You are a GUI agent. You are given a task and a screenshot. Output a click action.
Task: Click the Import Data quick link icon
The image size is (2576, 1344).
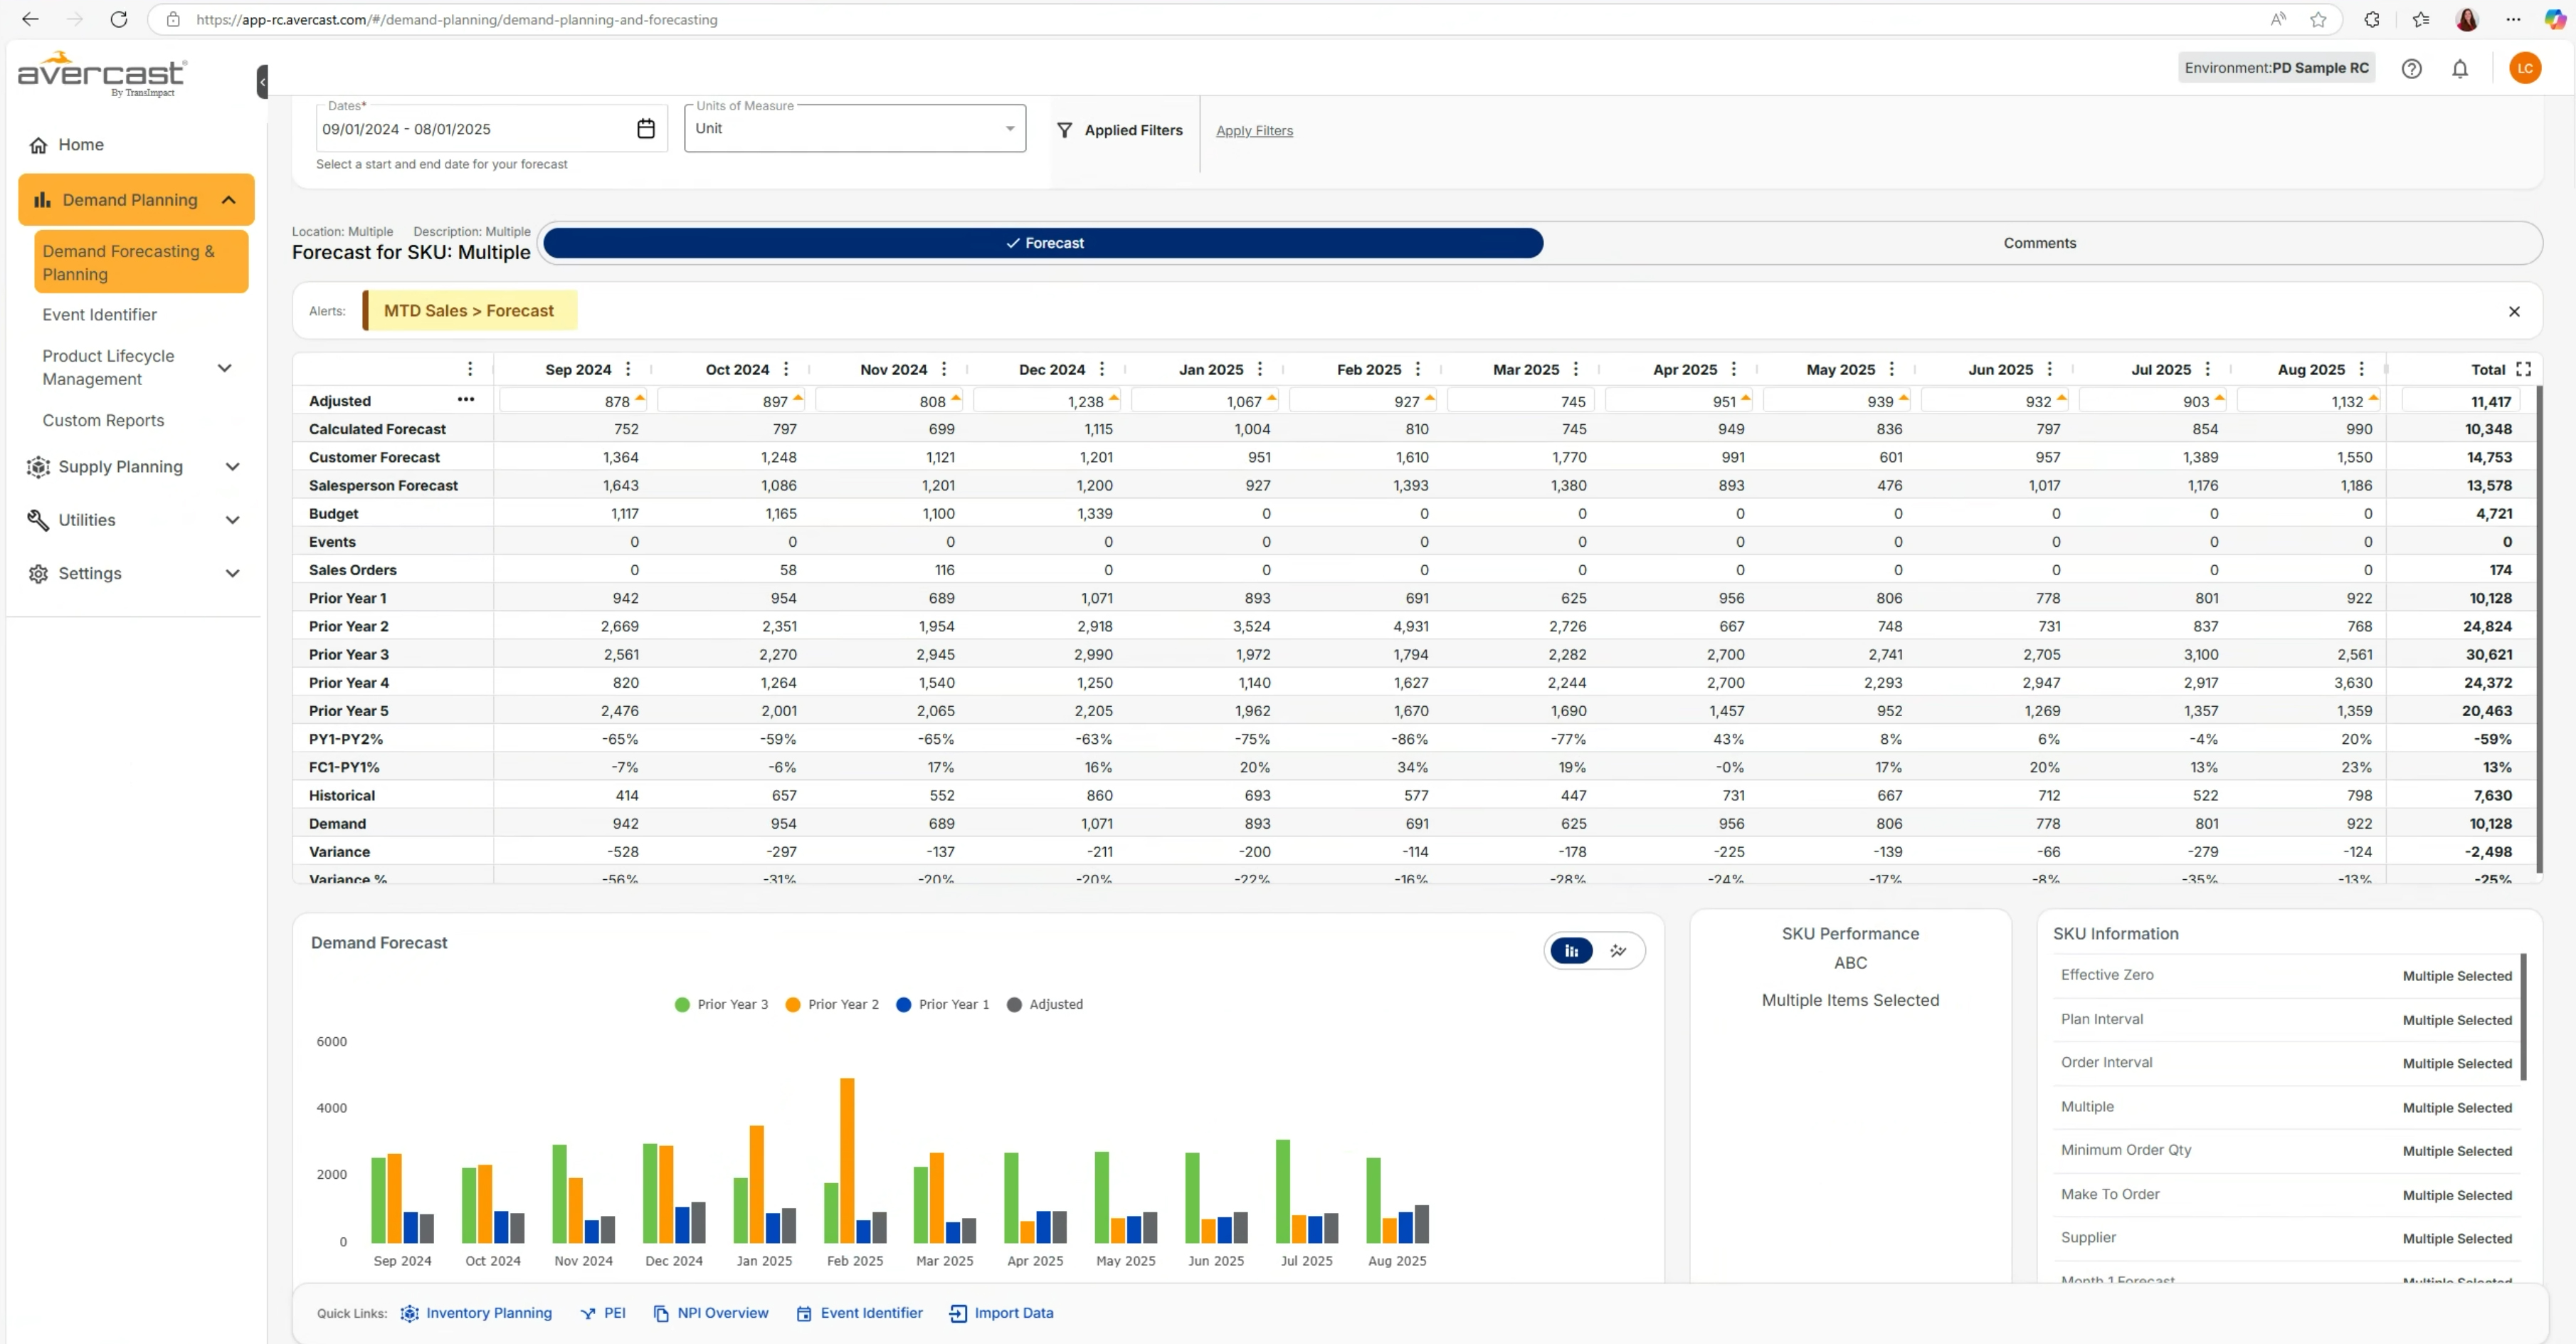pyautogui.click(x=956, y=1313)
